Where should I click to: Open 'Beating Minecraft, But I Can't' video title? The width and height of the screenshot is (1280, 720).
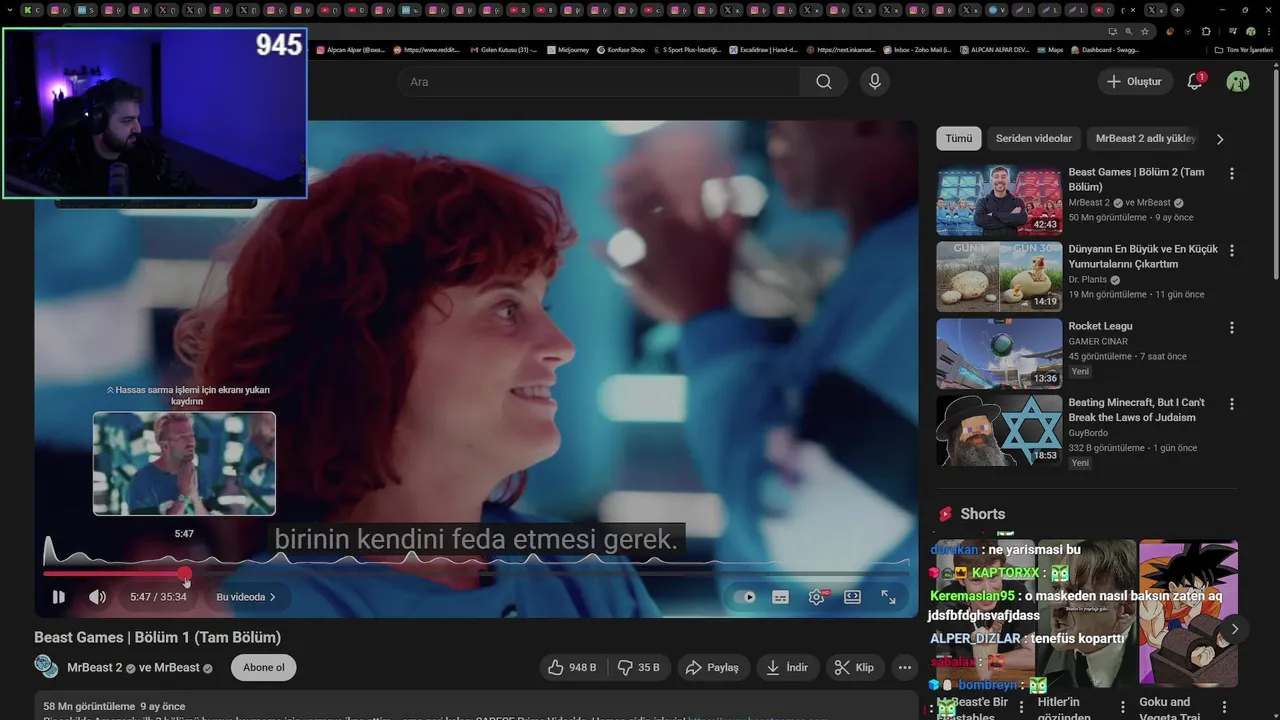tap(1137, 410)
